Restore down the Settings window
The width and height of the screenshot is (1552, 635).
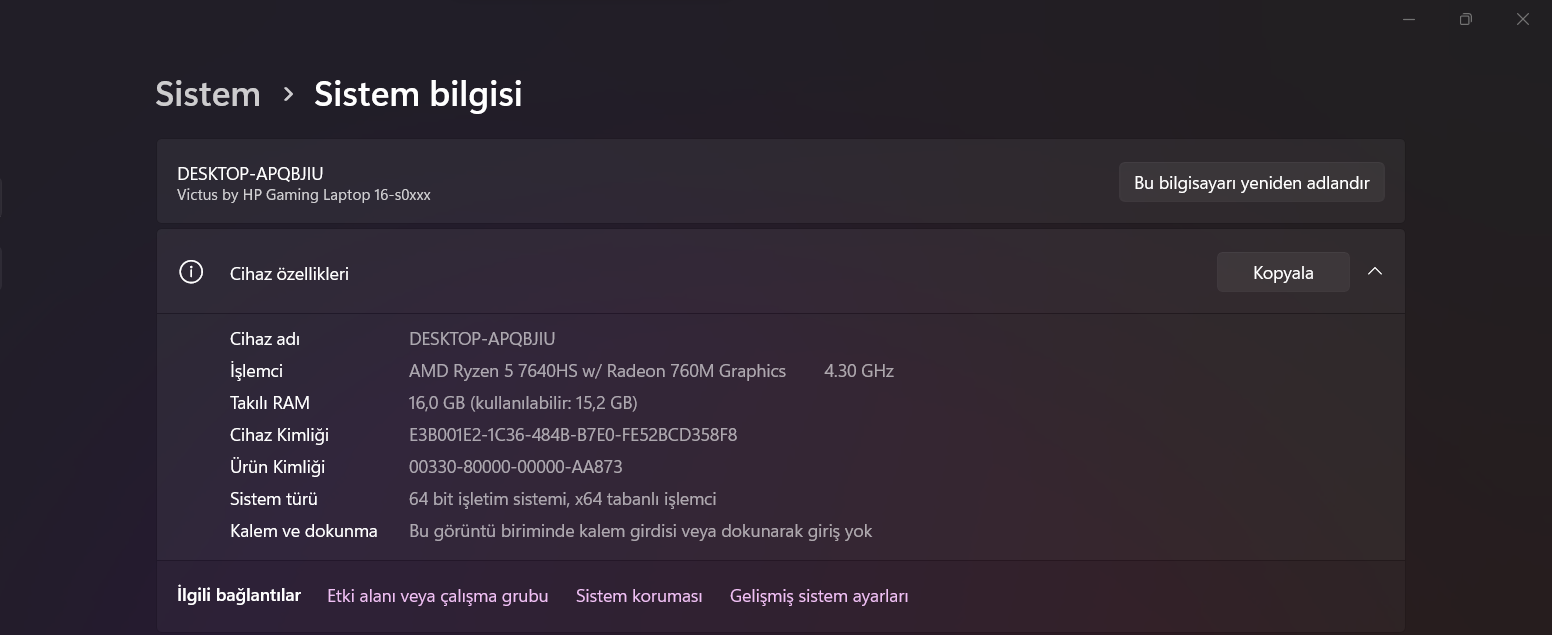[x=1466, y=19]
